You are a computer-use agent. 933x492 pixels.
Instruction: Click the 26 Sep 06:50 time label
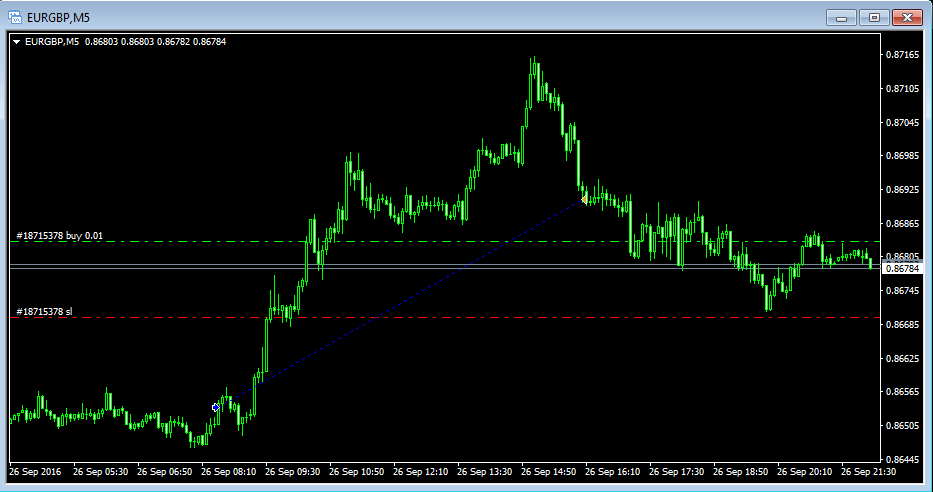coord(164,472)
